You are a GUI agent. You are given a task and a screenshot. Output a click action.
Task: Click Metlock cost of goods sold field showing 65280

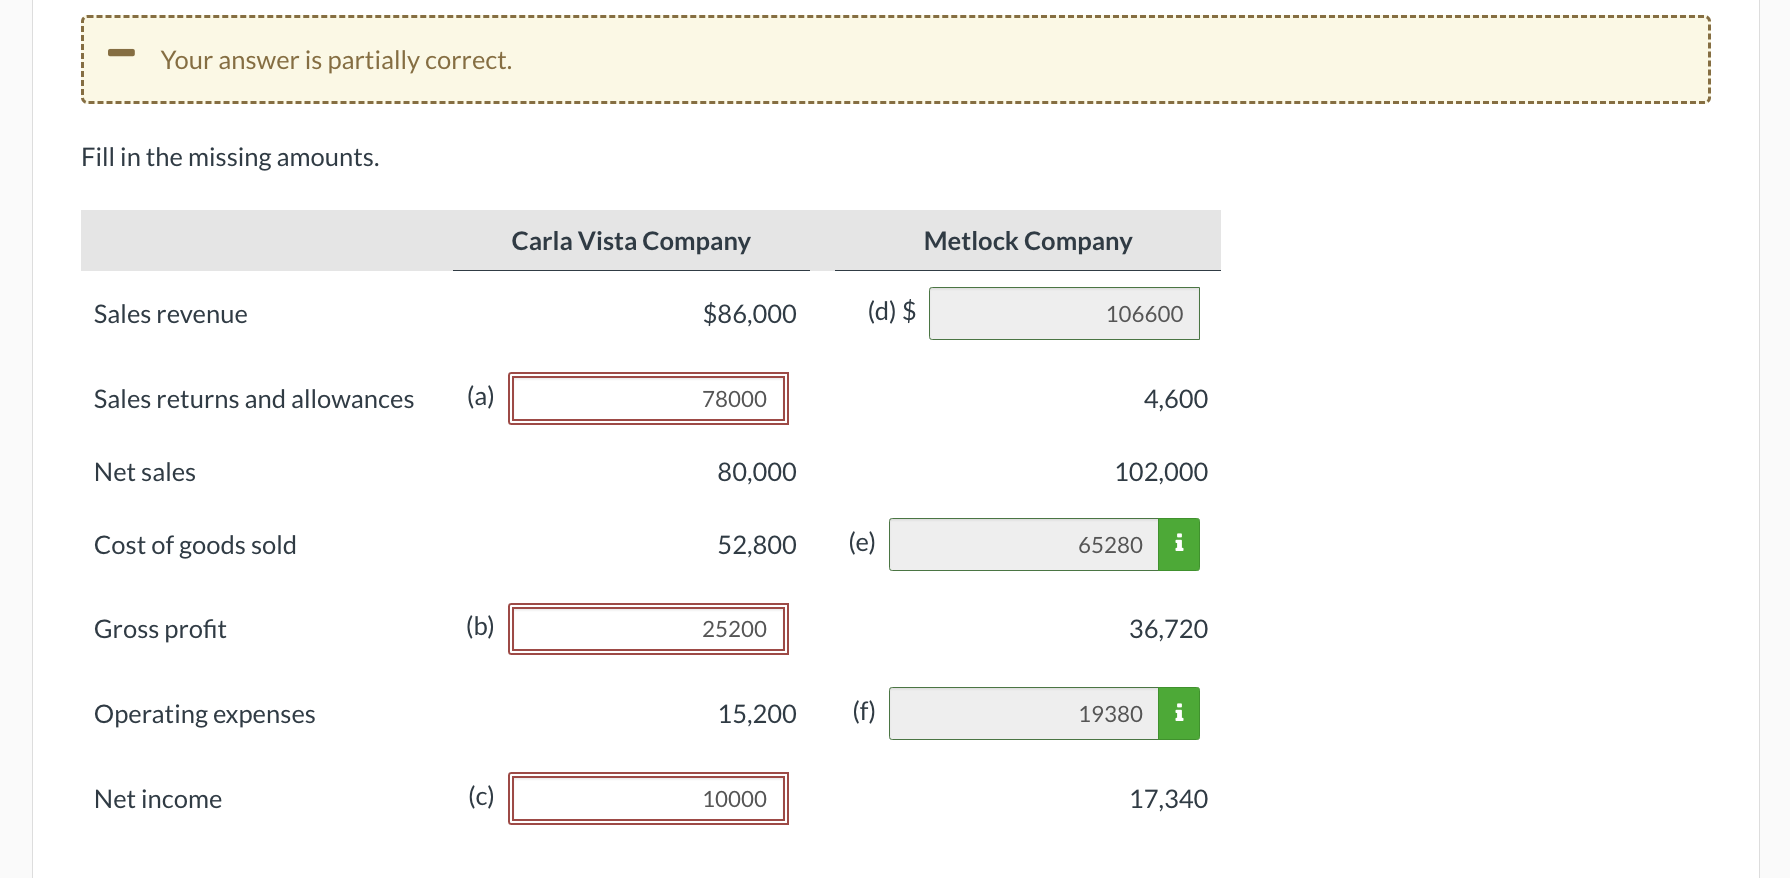[x=1024, y=544]
